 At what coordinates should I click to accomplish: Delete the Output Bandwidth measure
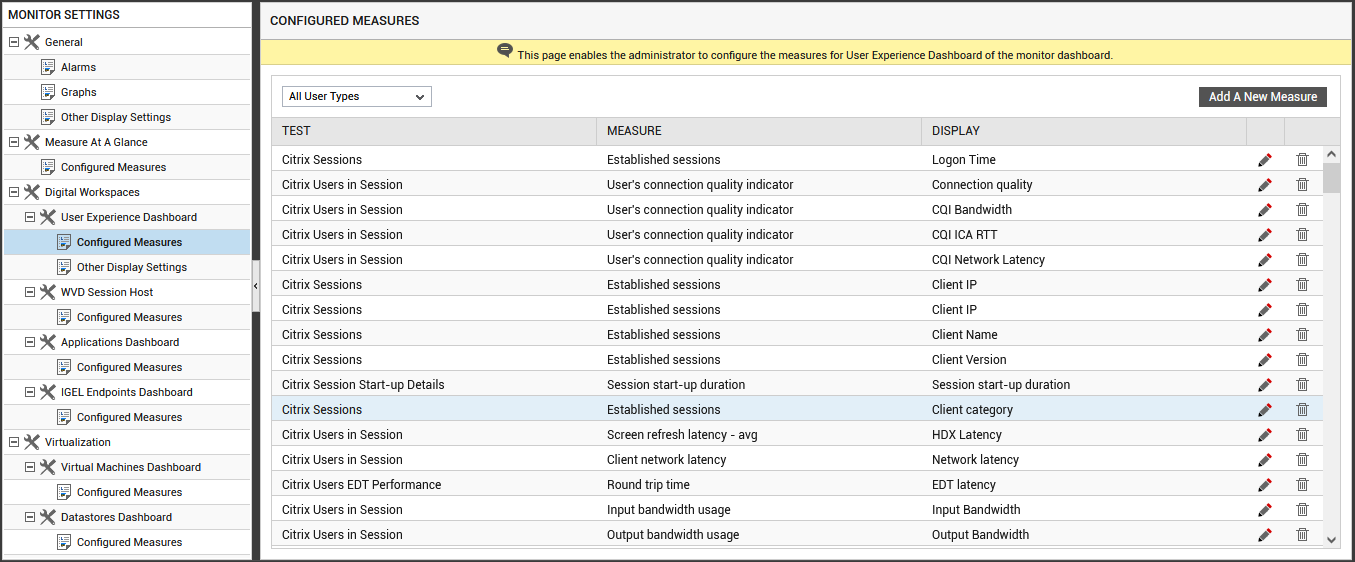1302,534
